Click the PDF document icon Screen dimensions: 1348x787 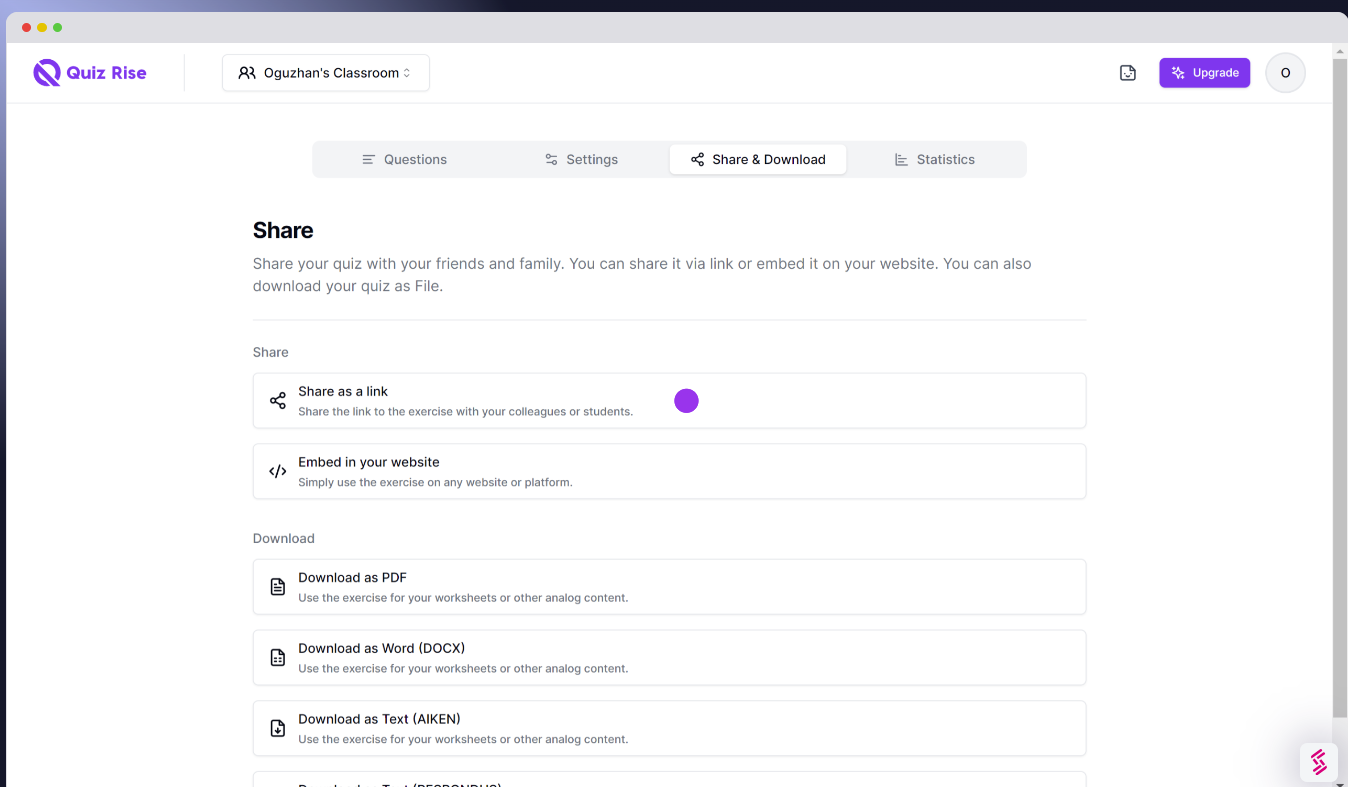(277, 586)
